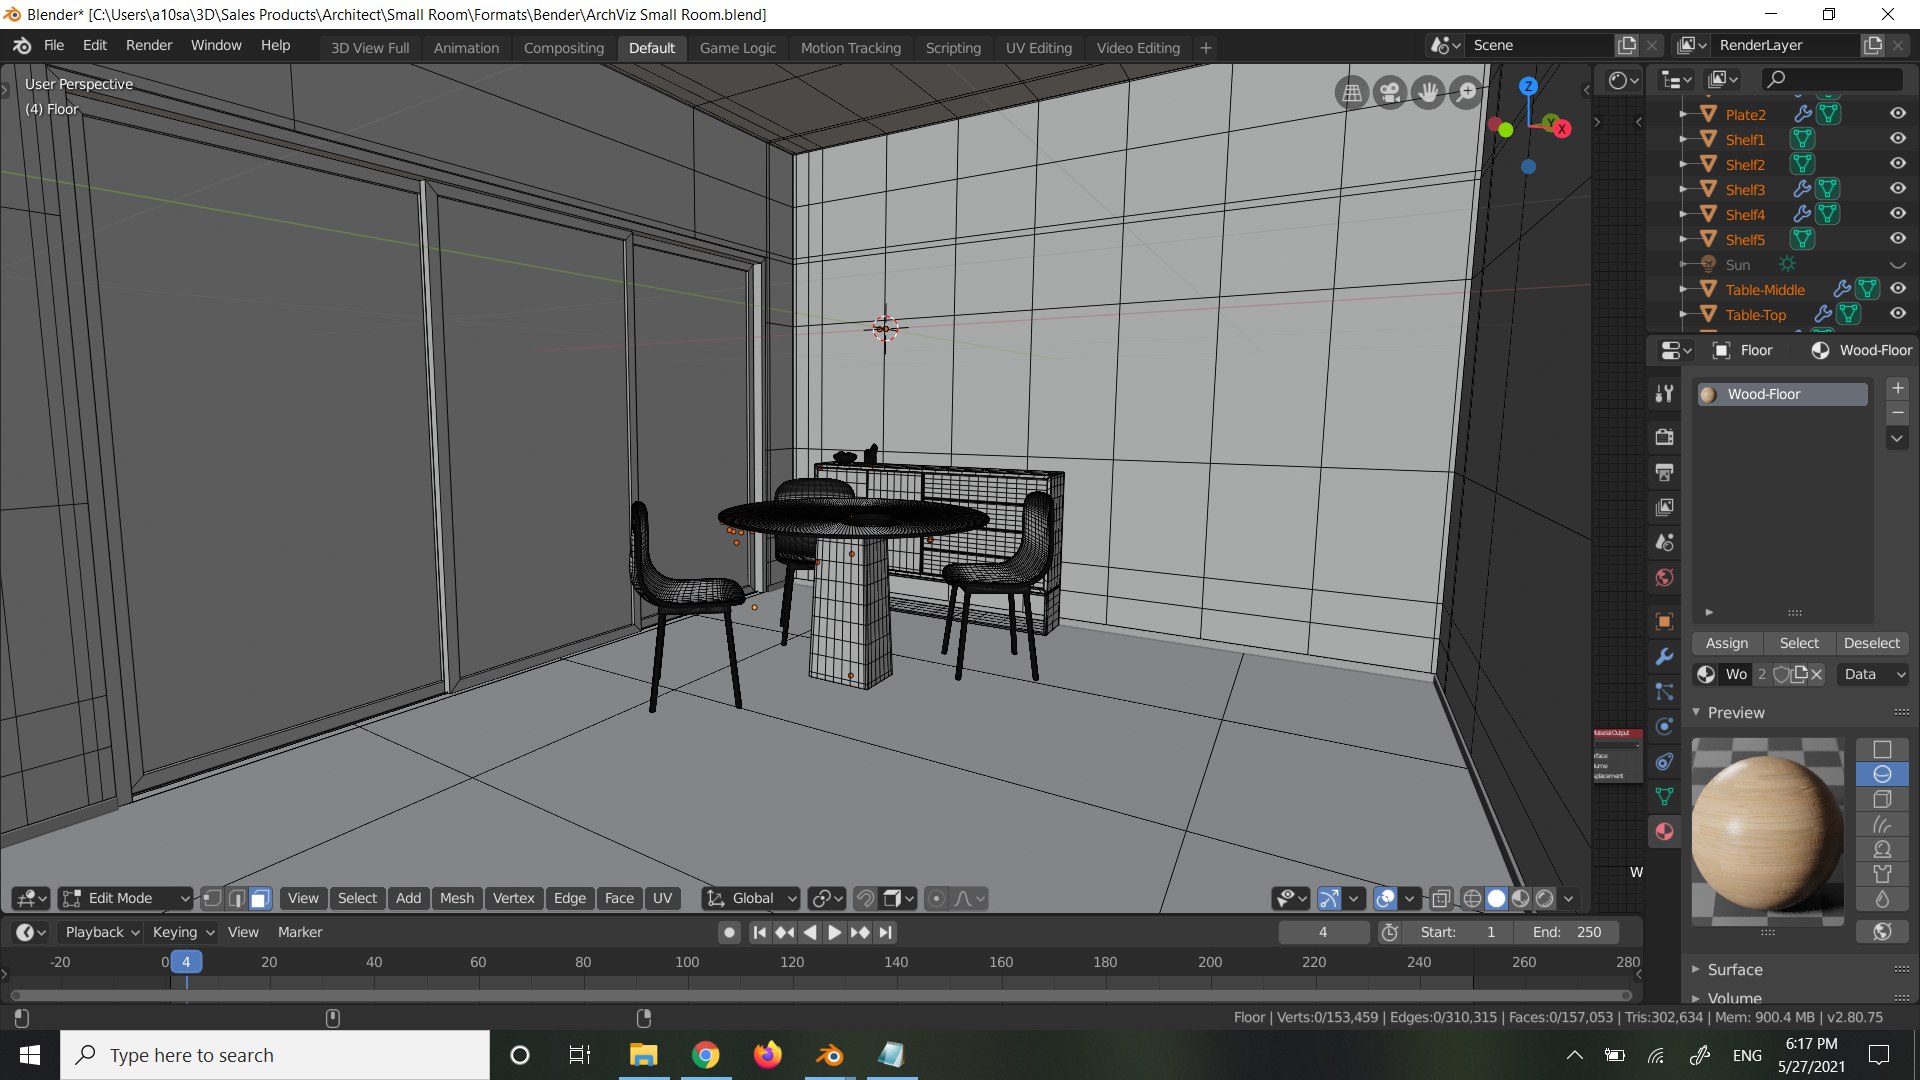1920x1080 pixels.
Task: Select edge select mode icon
Action: (x=236, y=898)
